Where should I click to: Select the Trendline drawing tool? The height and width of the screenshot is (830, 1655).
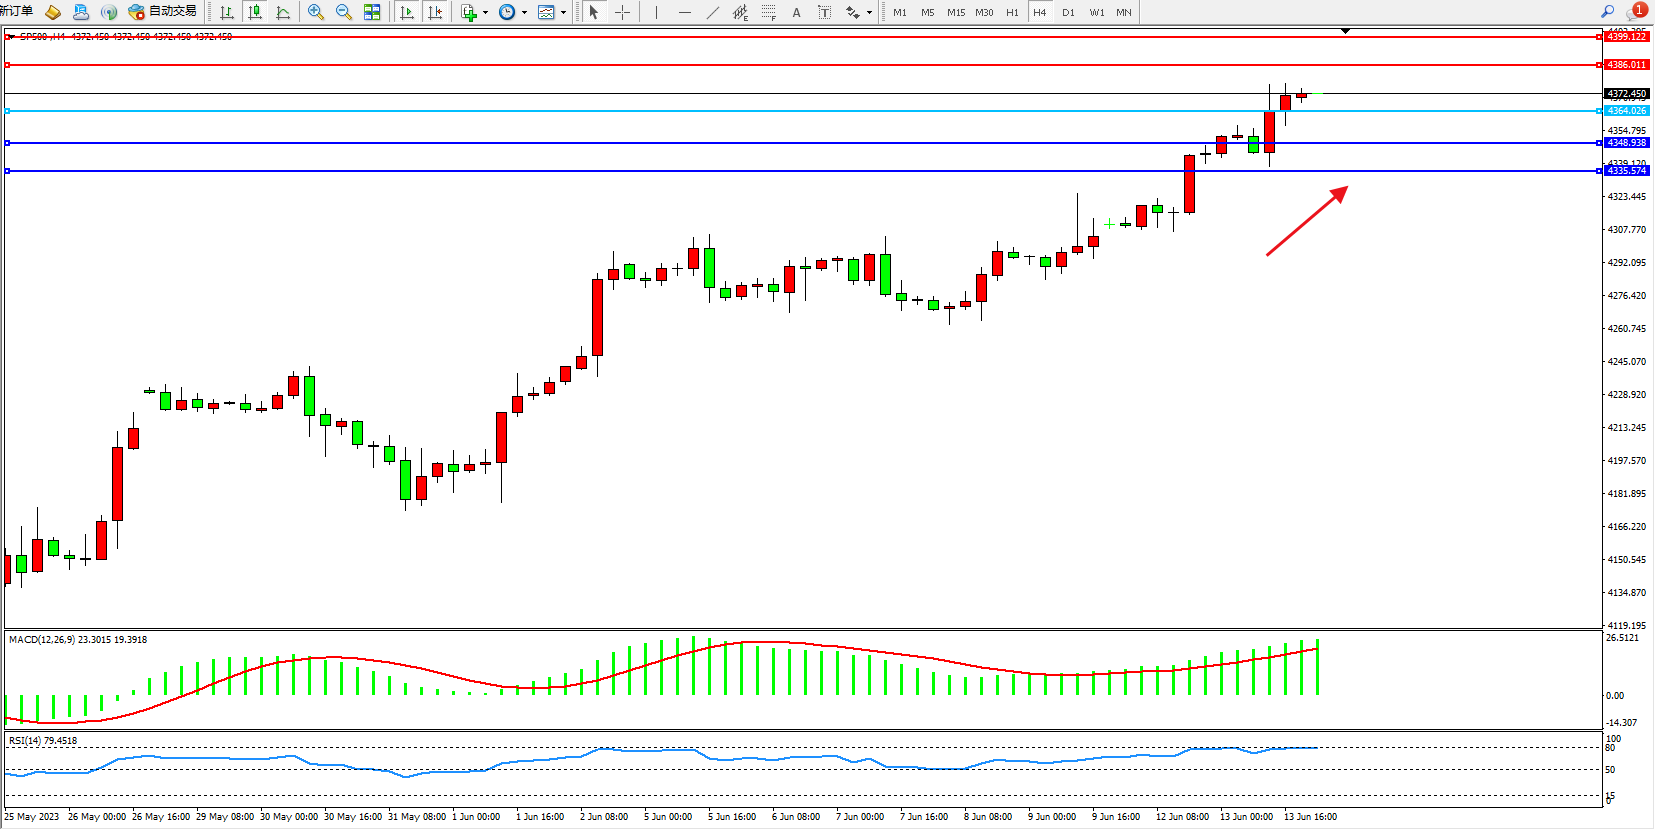(x=712, y=12)
